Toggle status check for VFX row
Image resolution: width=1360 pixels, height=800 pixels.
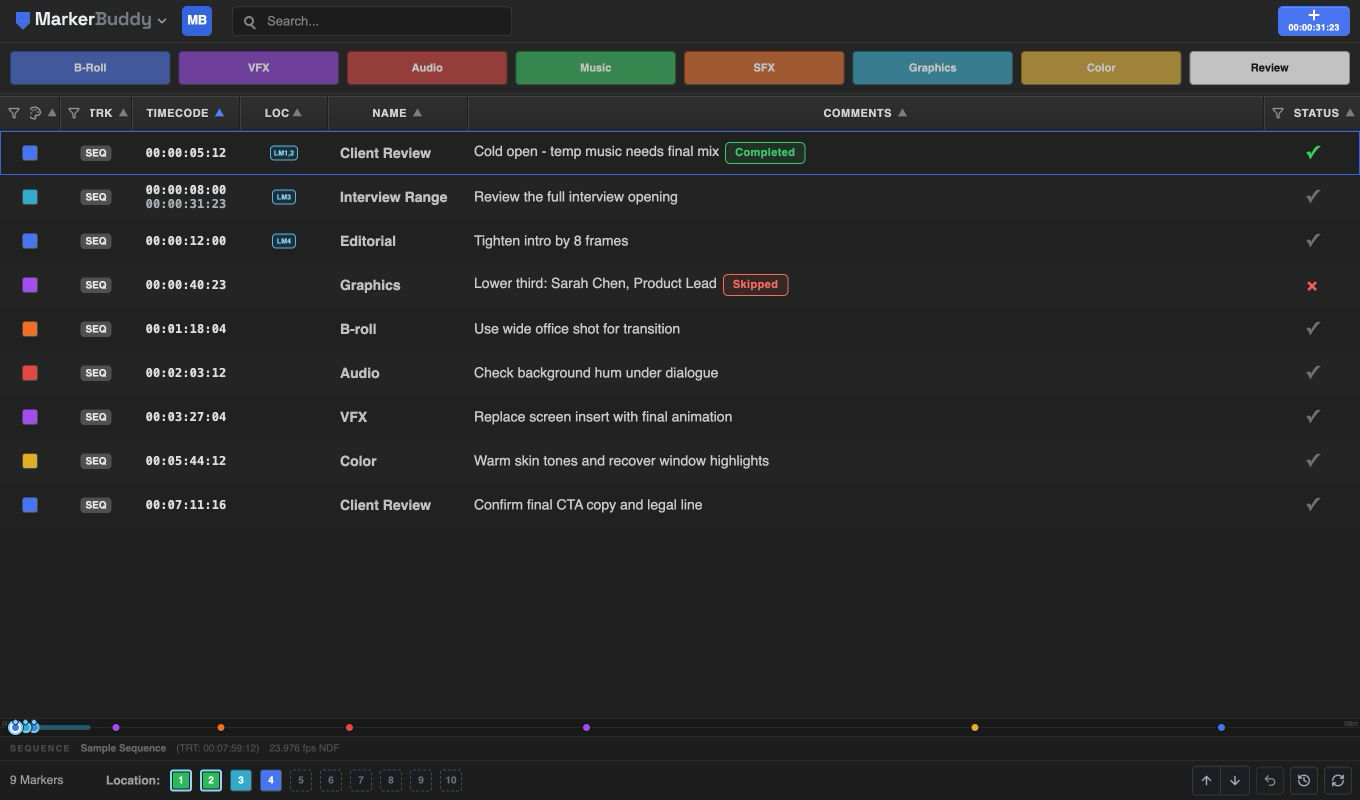pos(1313,416)
